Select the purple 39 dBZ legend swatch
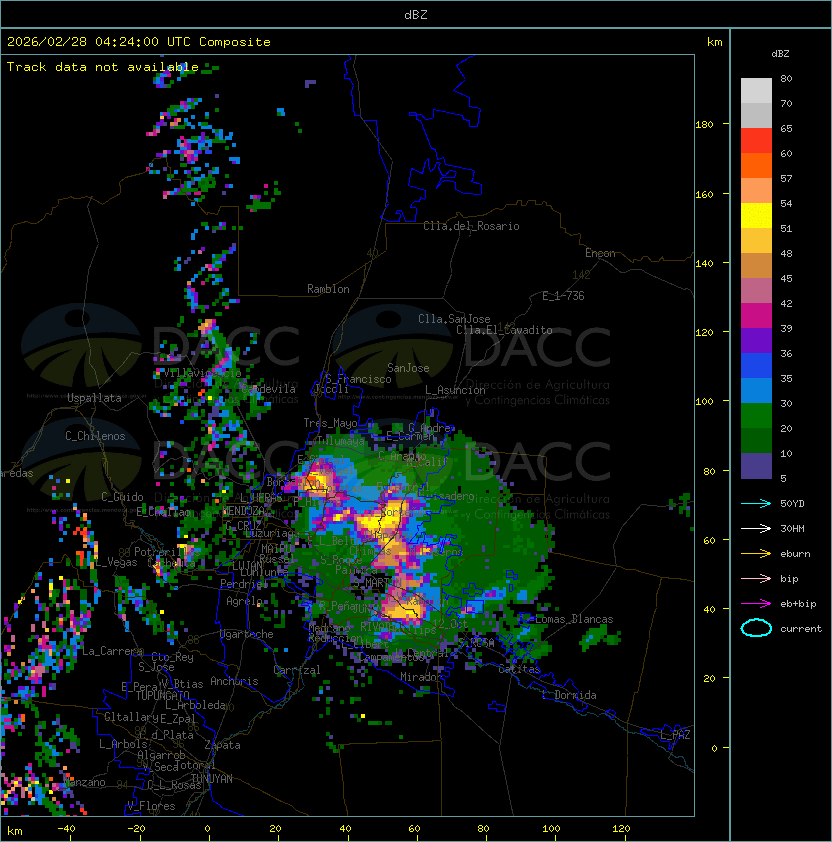This screenshot has width=832, height=842. 756,341
